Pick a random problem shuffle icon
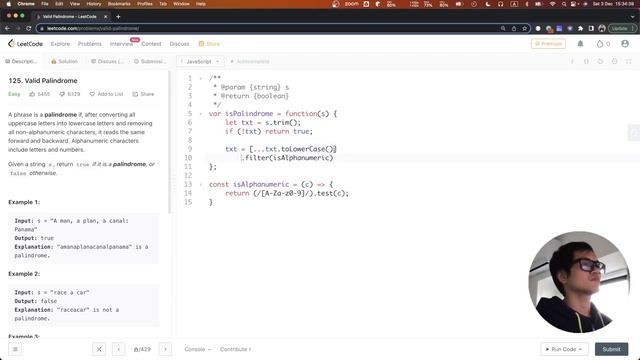 (x=99, y=349)
